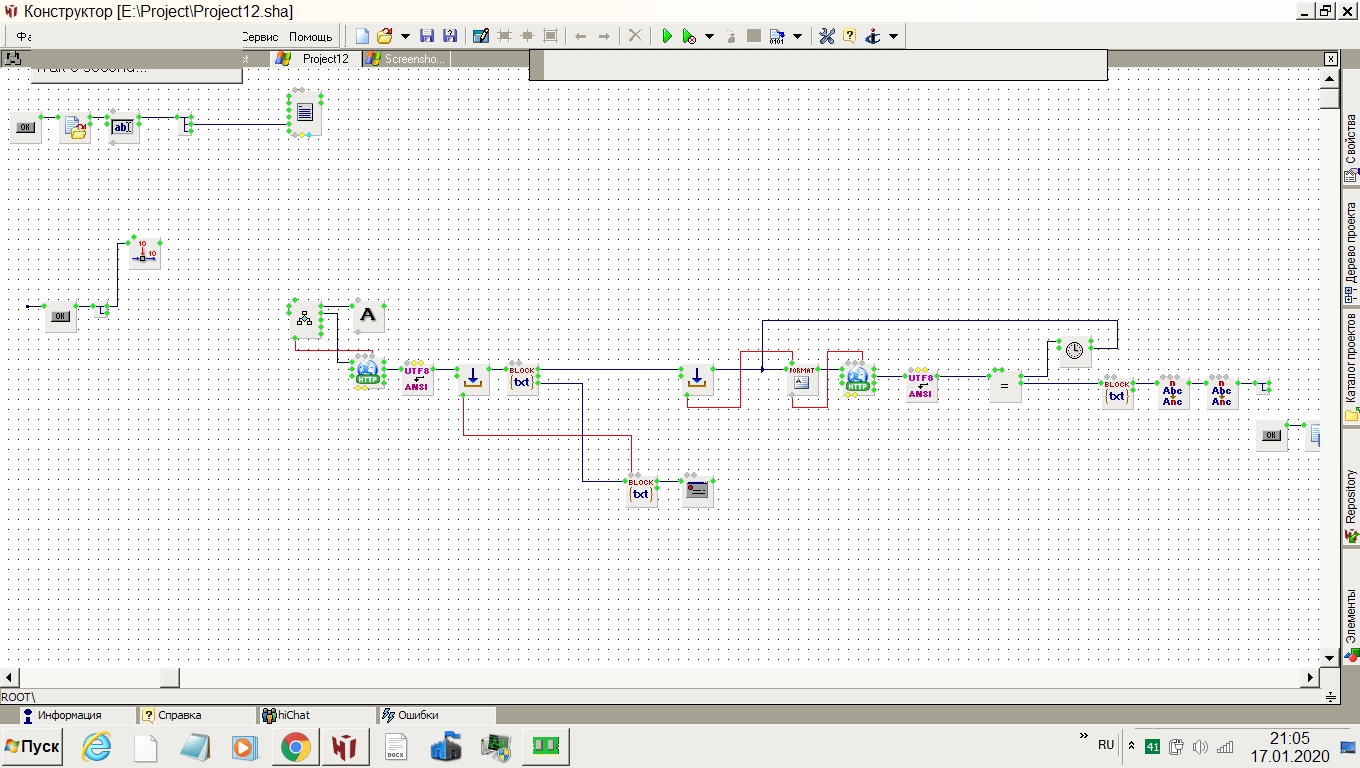Select the OK button element at right edge
The image size is (1360, 768).
click(x=1271, y=435)
